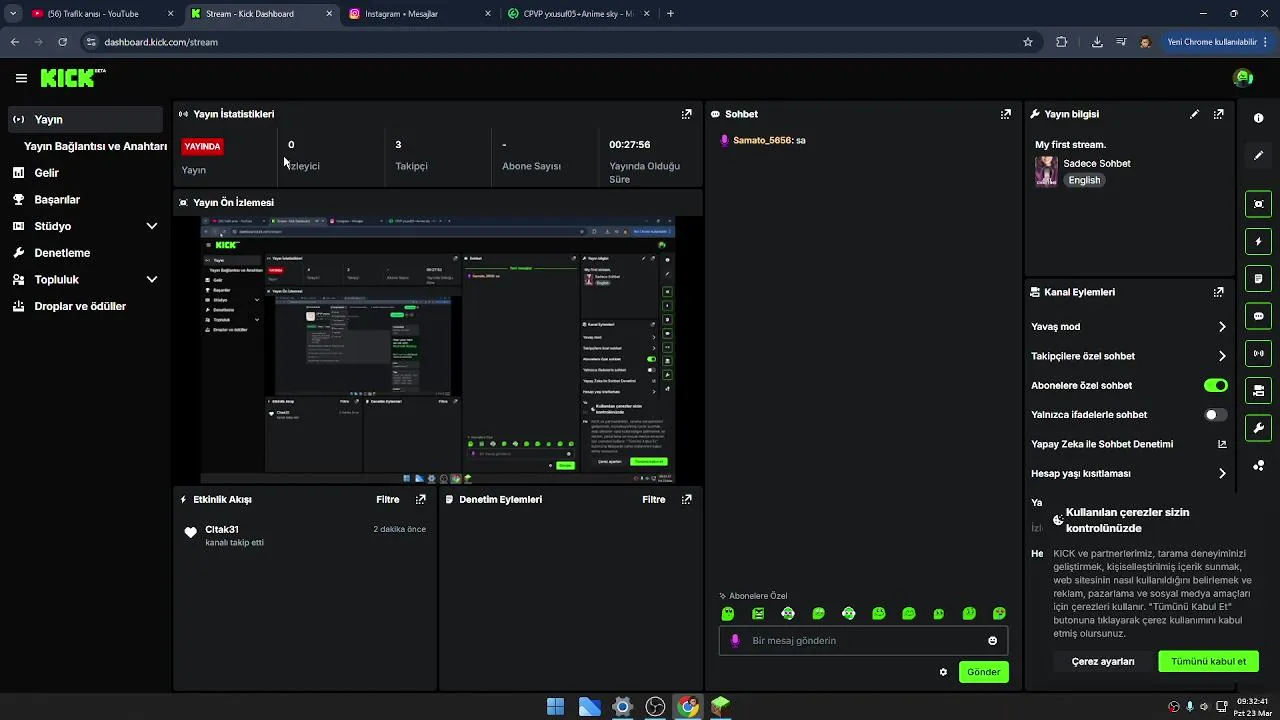Enable Yalnızca ifadelerle sohbet toggle
Screen dimensions: 1280x720
coord(1216,415)
